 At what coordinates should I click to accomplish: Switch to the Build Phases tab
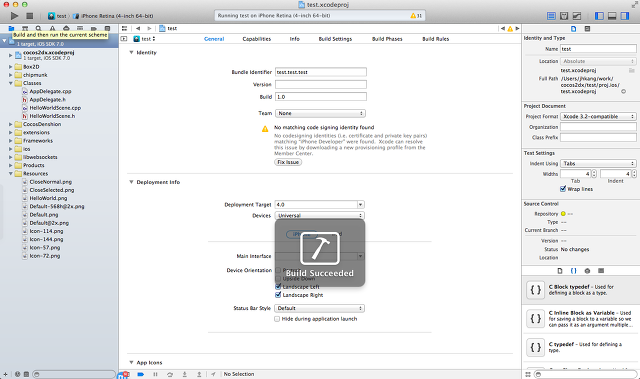pyautogui.click(x=387, y=39)
